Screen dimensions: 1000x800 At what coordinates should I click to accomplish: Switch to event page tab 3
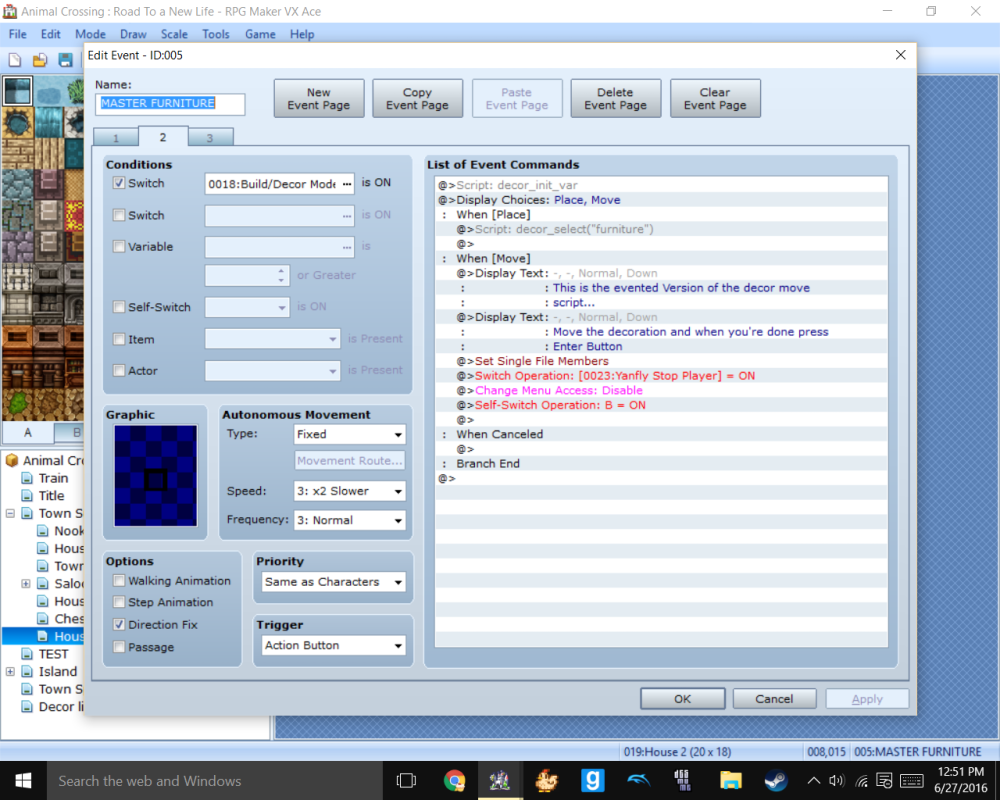(x=210, y=138)
